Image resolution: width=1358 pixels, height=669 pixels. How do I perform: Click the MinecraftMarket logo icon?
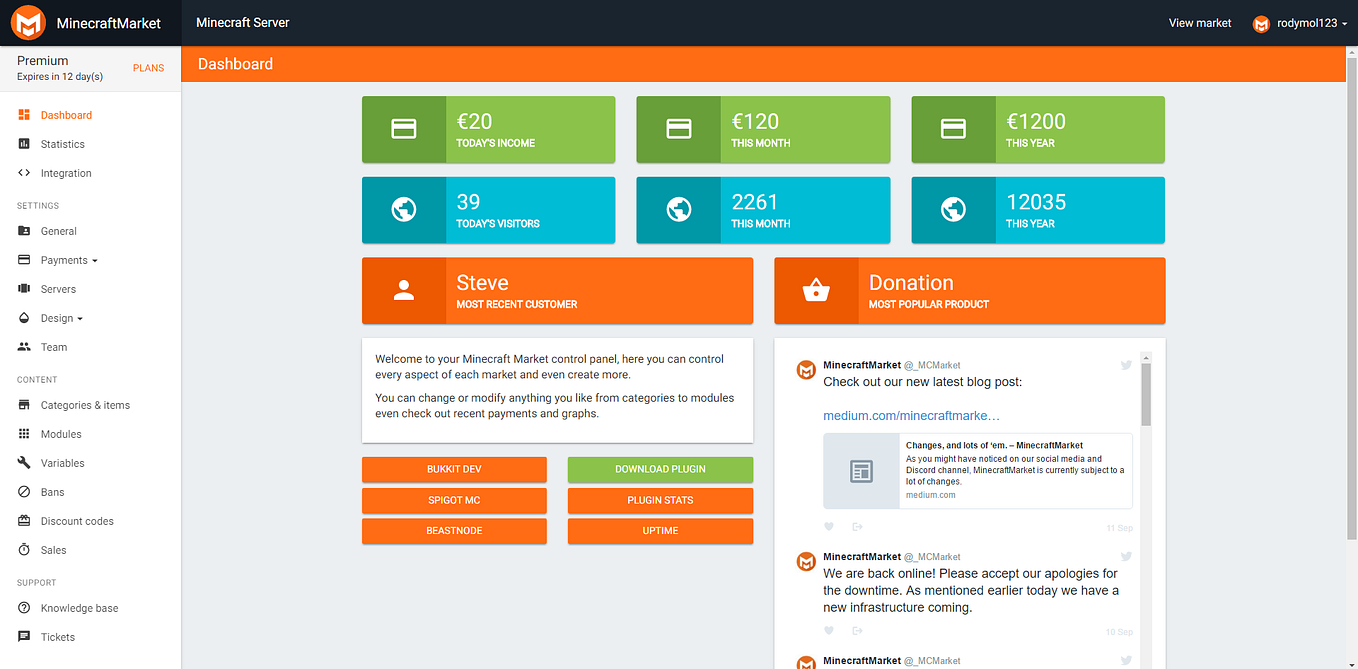coord(29,23)
